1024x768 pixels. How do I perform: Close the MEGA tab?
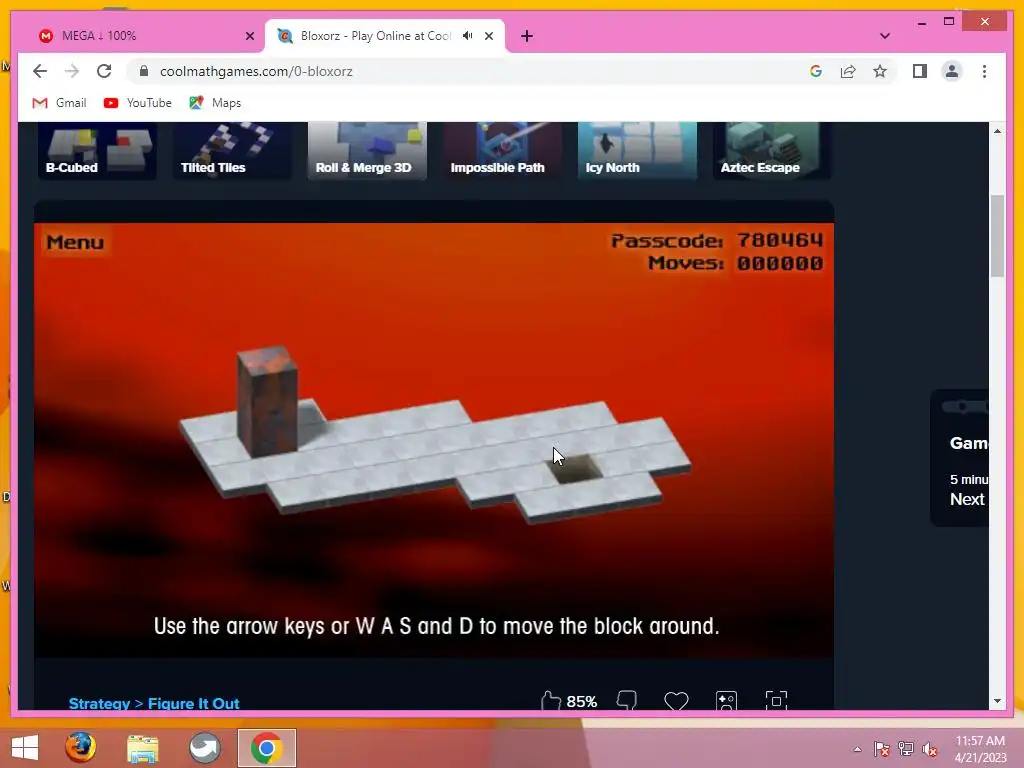(249, 36)
